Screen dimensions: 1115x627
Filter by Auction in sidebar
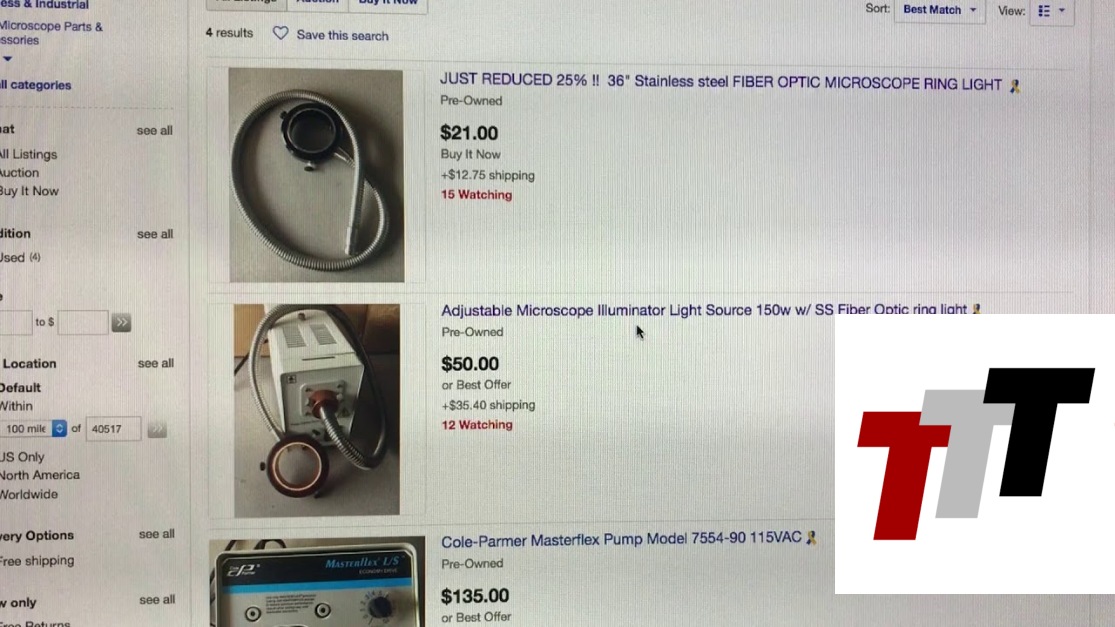tap(20, 173)
